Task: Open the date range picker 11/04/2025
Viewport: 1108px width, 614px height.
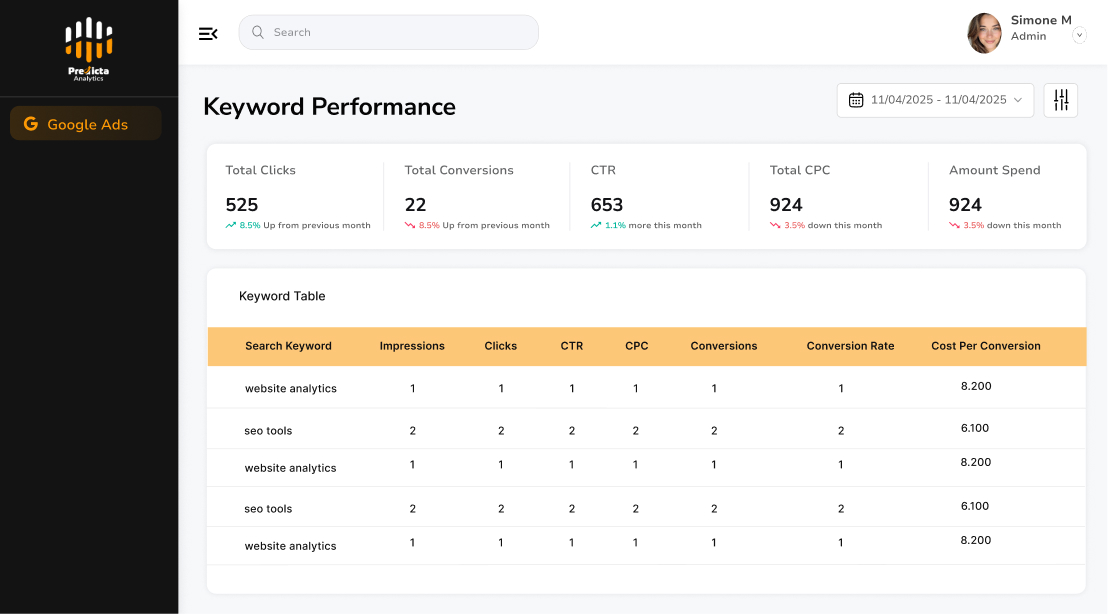Action: 936,100
